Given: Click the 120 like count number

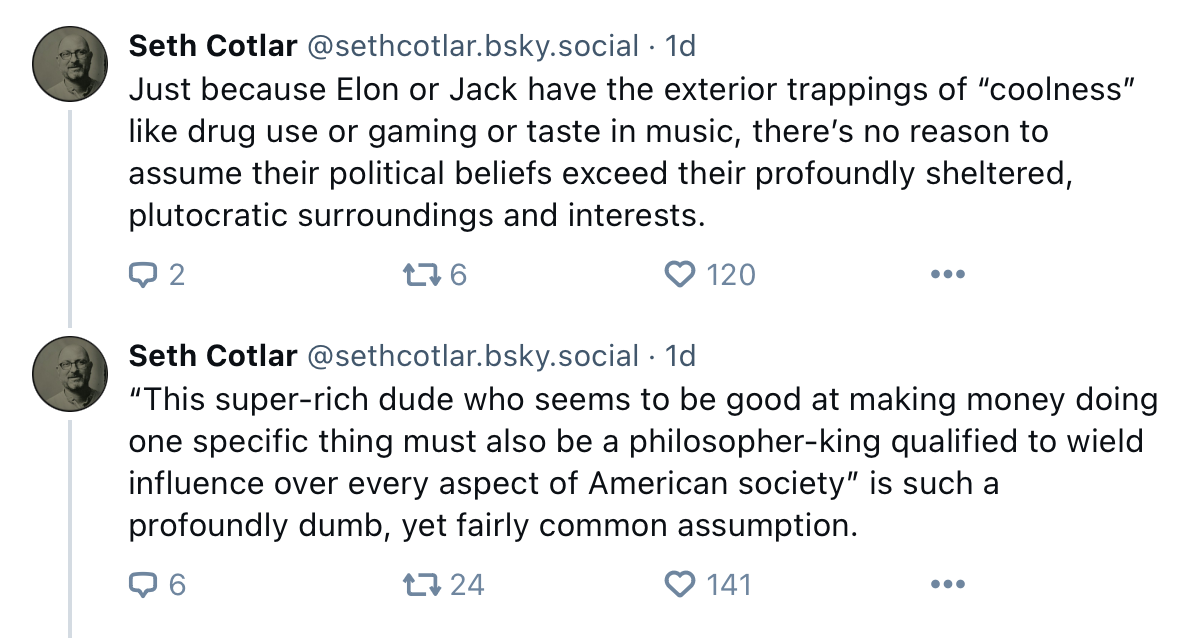Looking at the screenshot, I should tap(731, 274).
